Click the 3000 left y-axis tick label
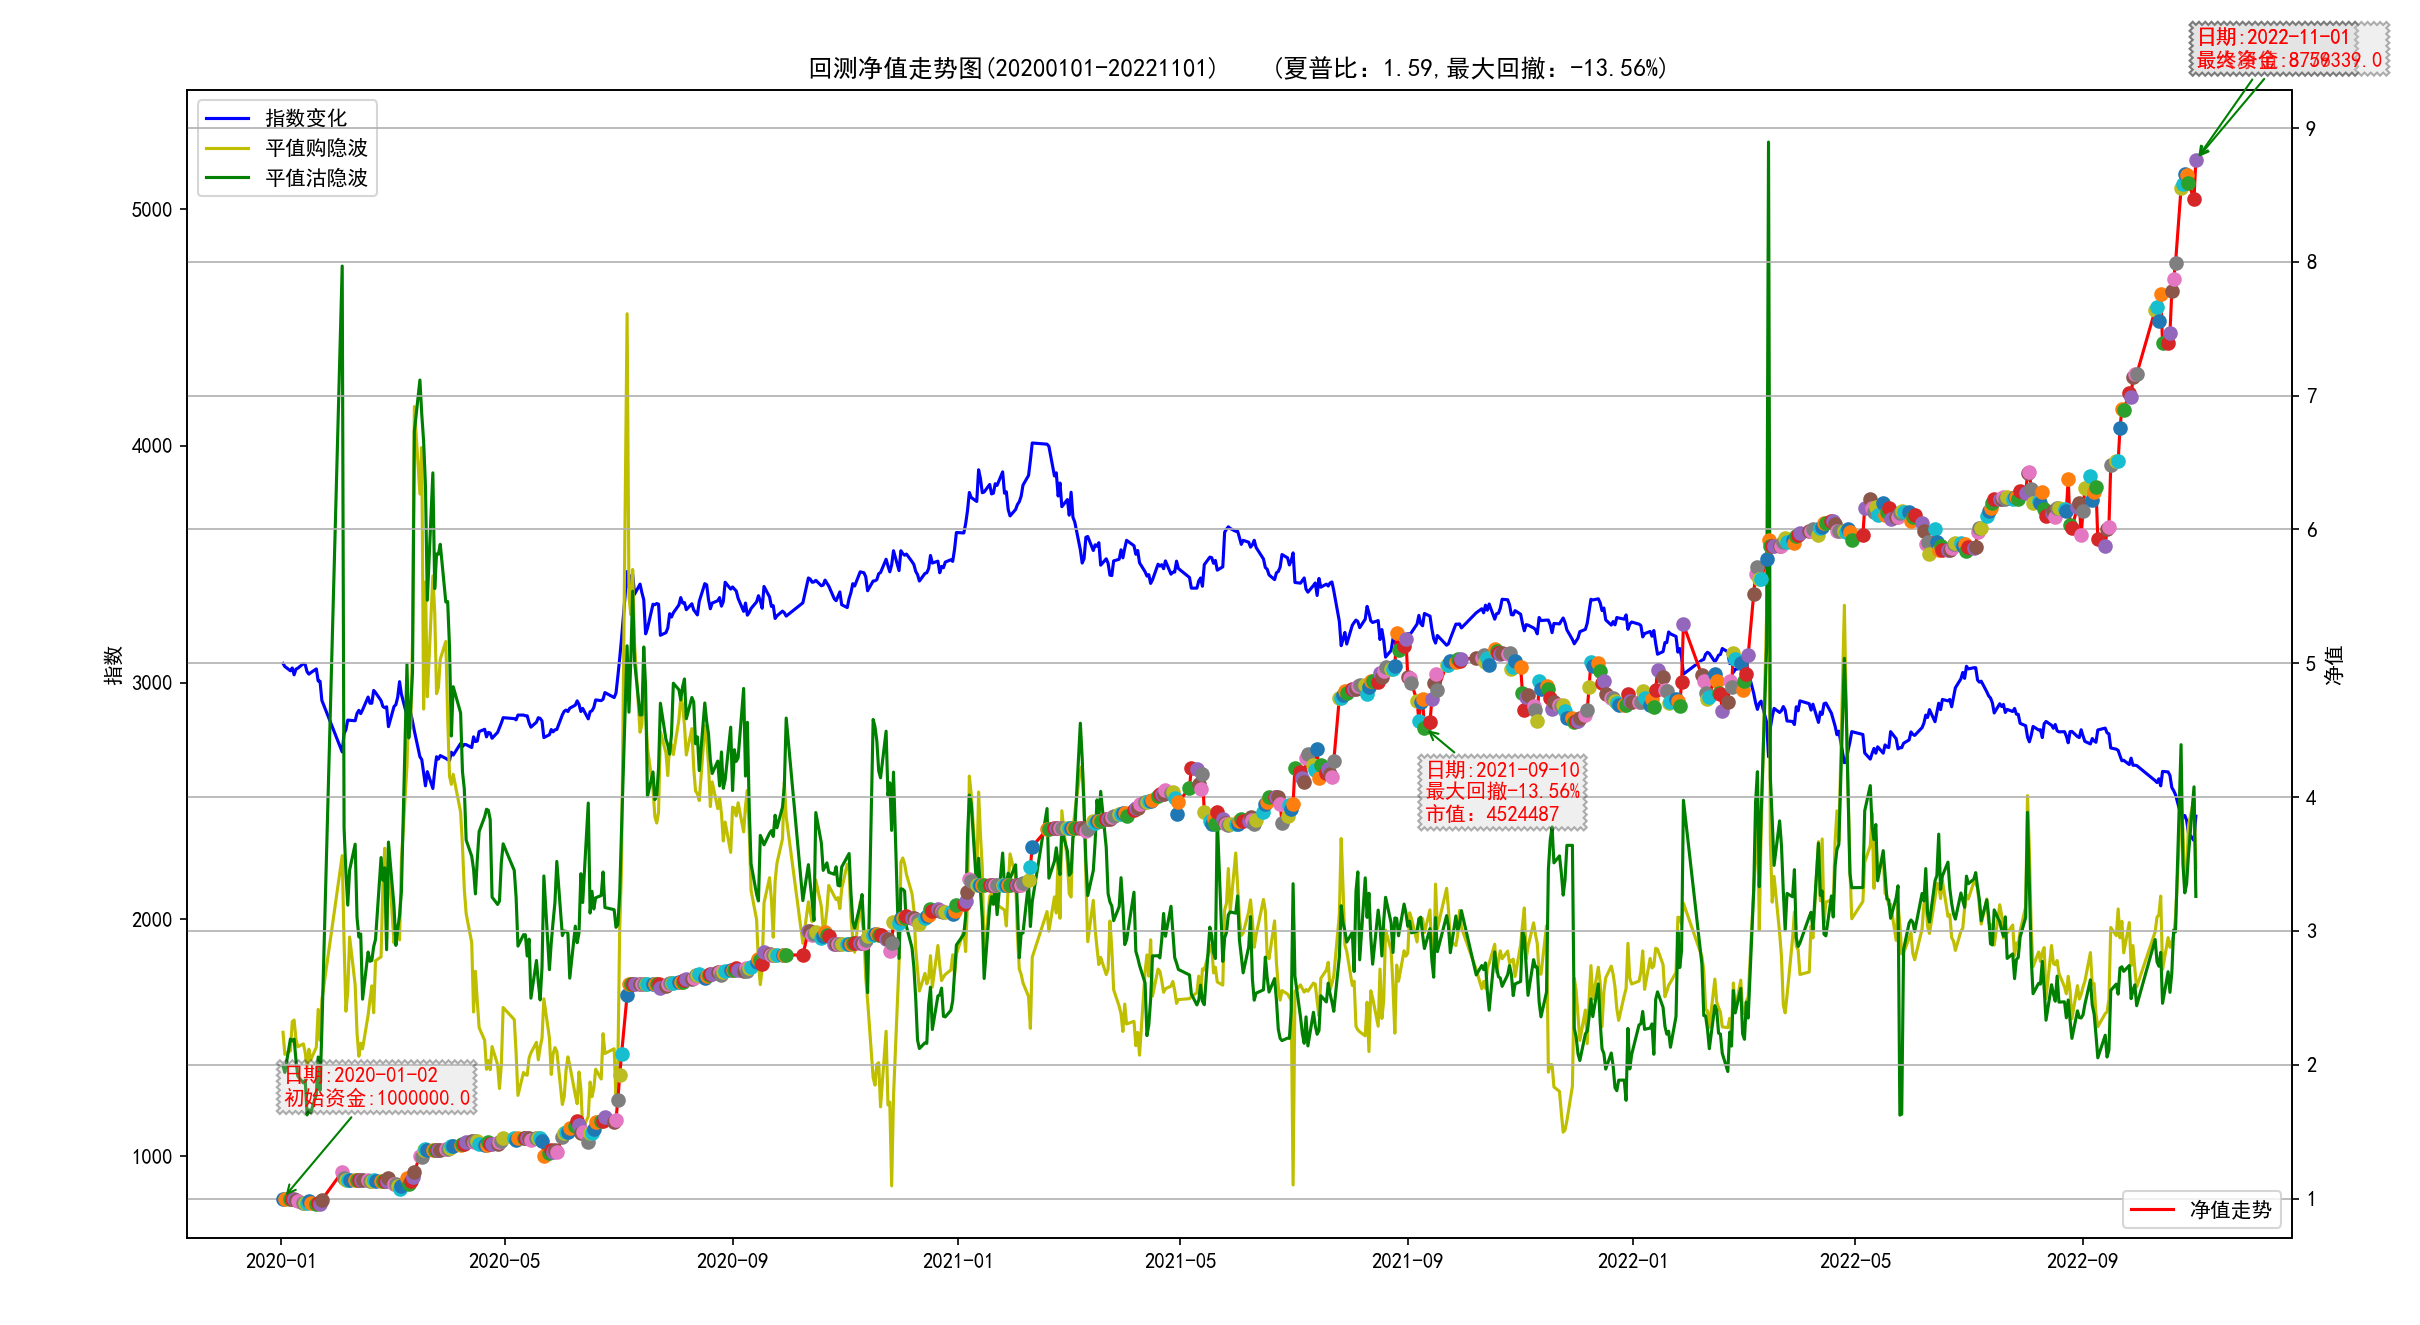 152,683
